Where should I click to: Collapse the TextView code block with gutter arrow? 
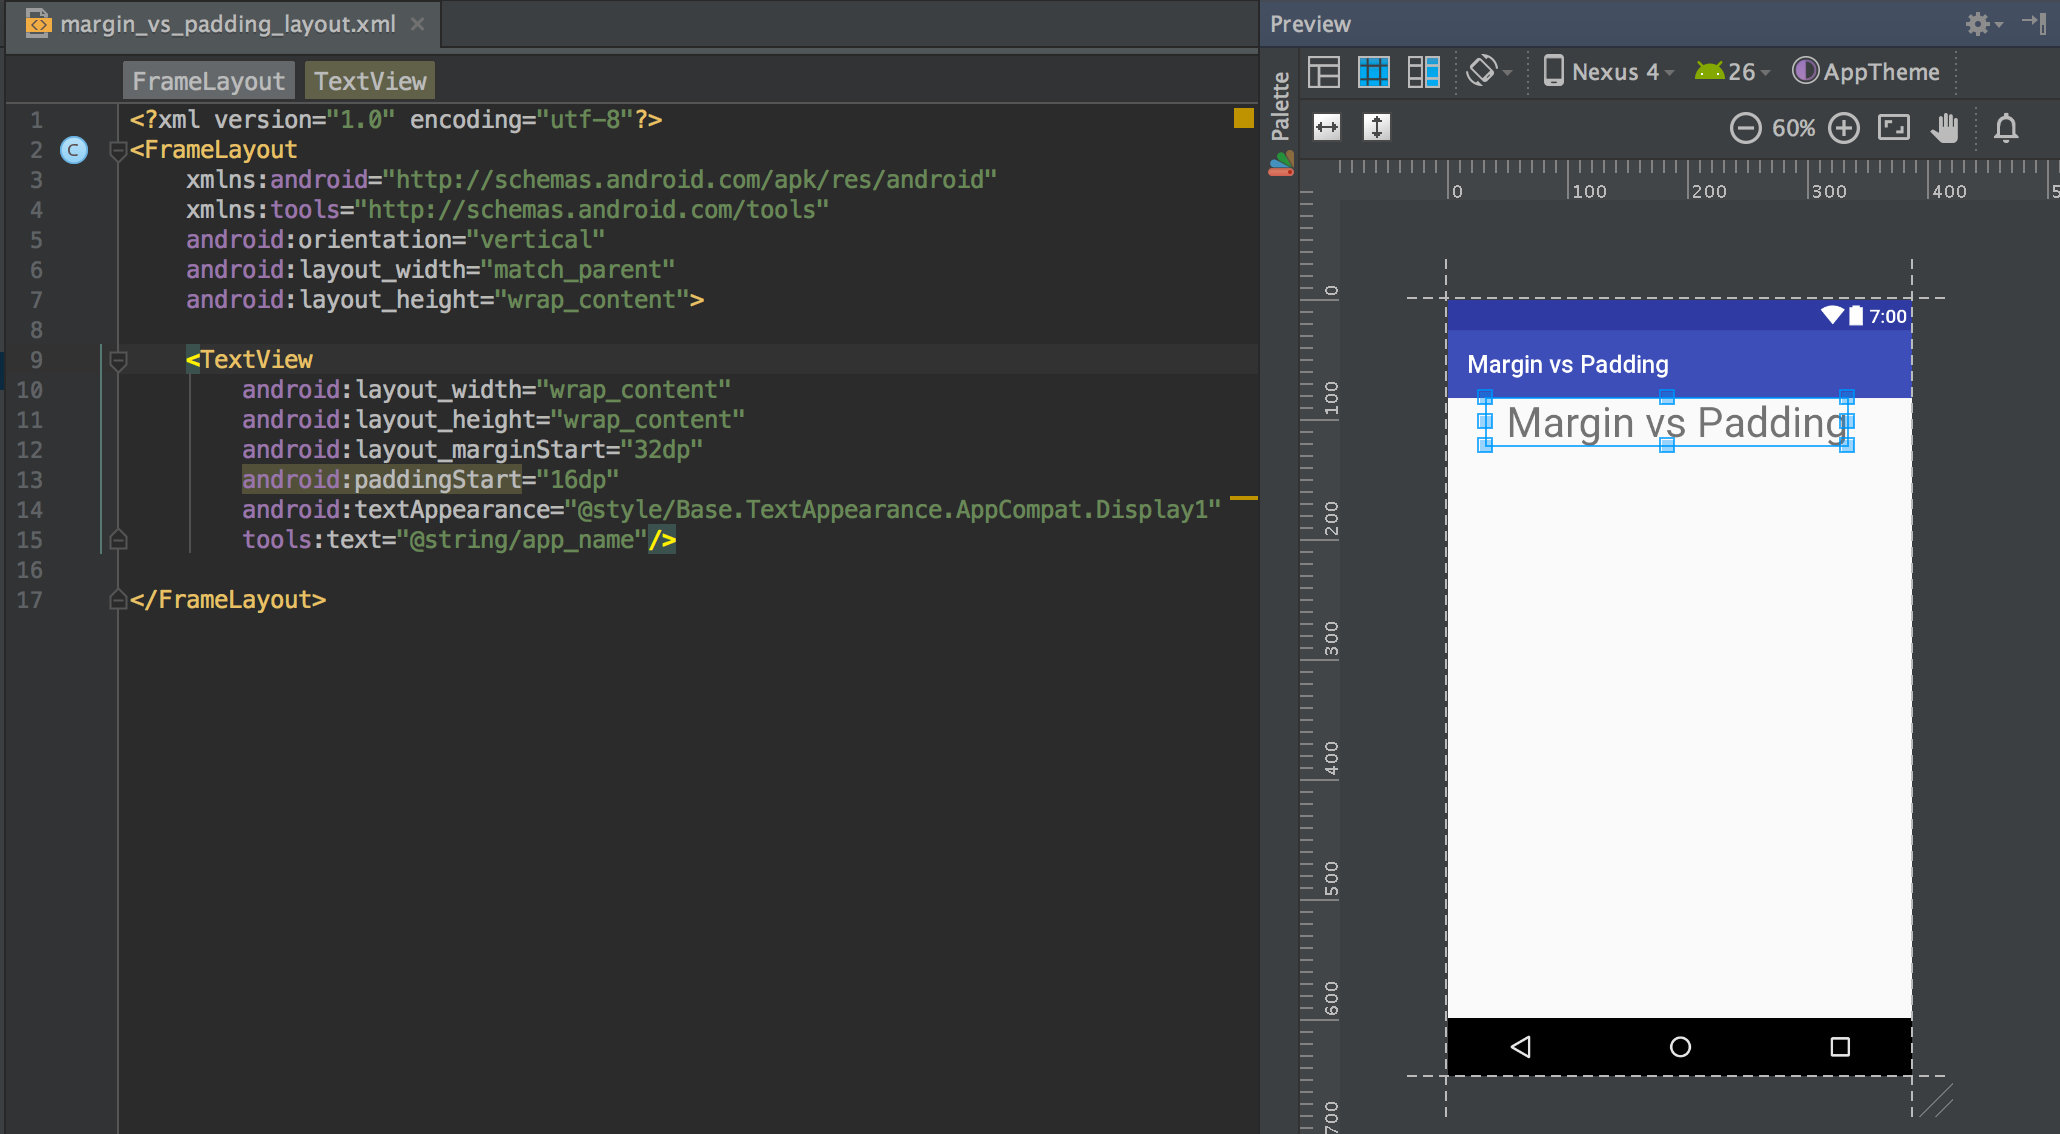coord(118,360)
